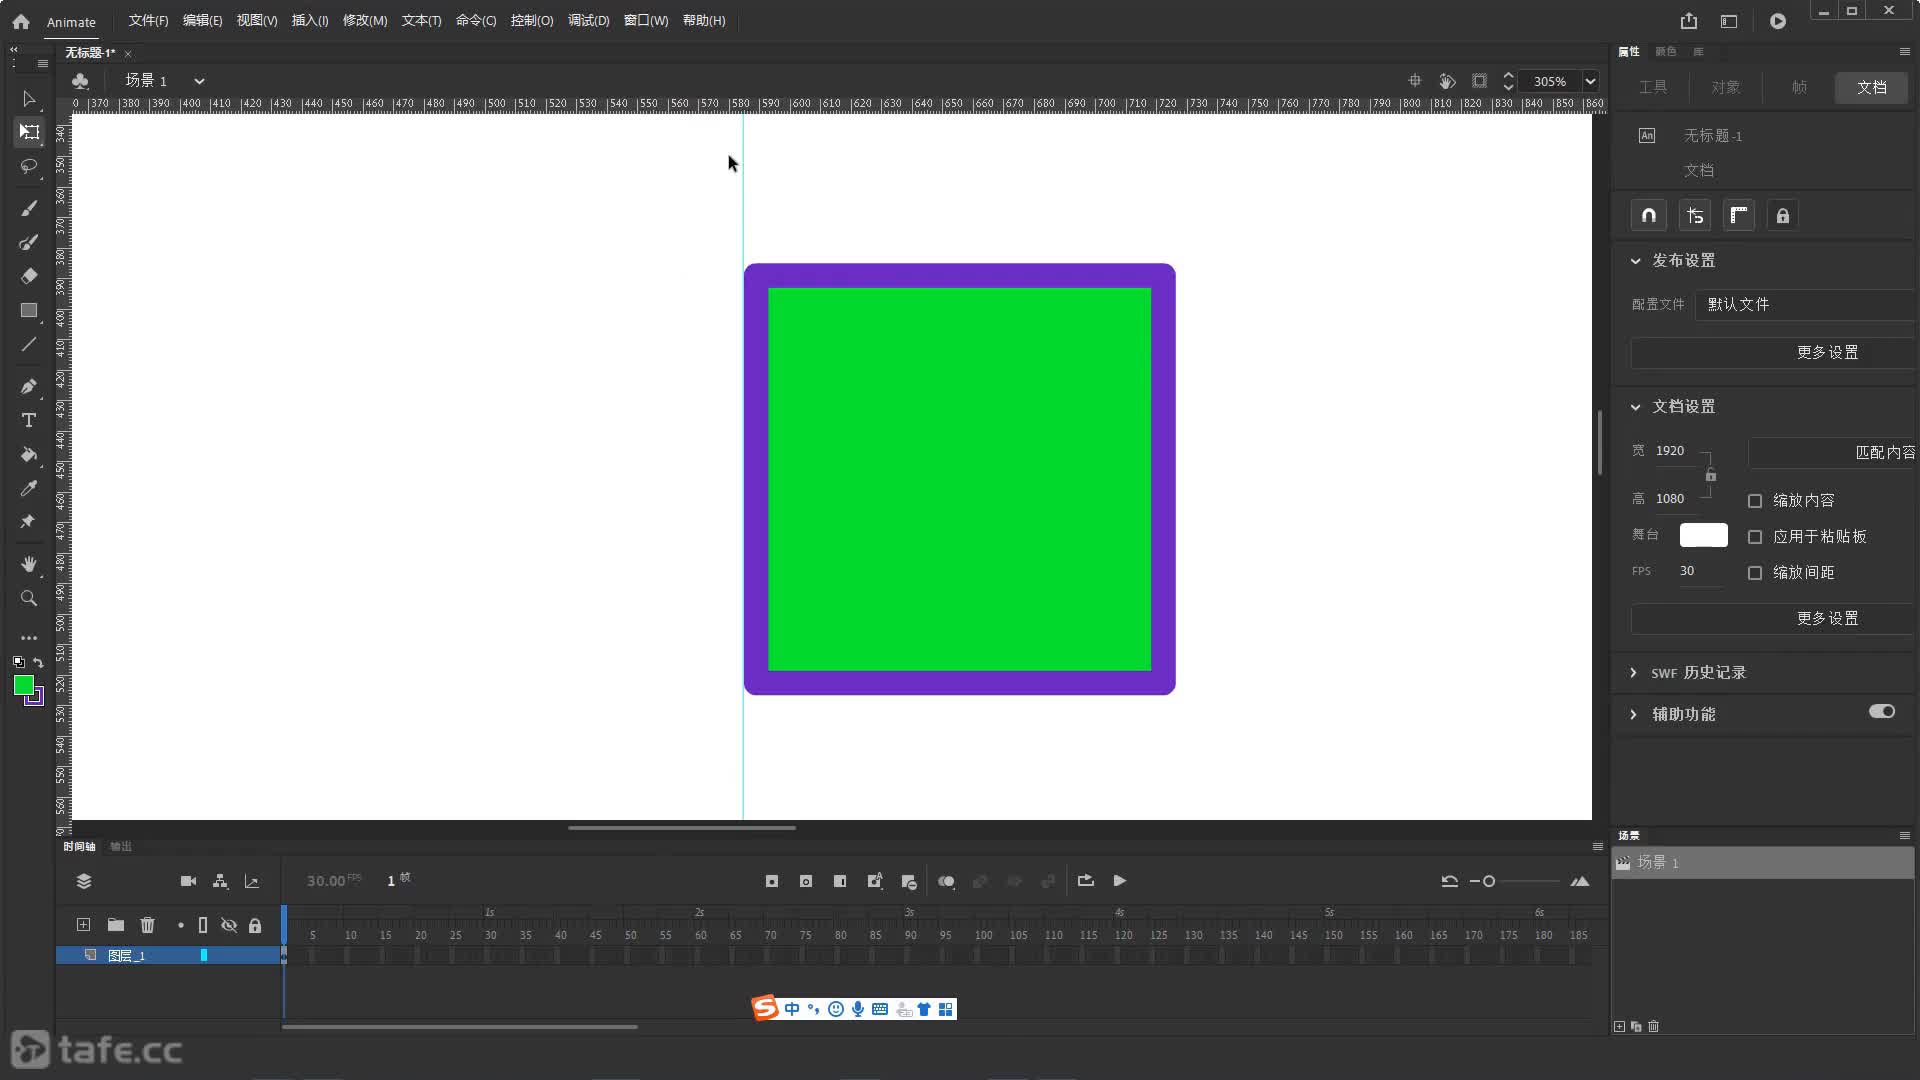Click the 匹配内容 button

click(1833, 452)
